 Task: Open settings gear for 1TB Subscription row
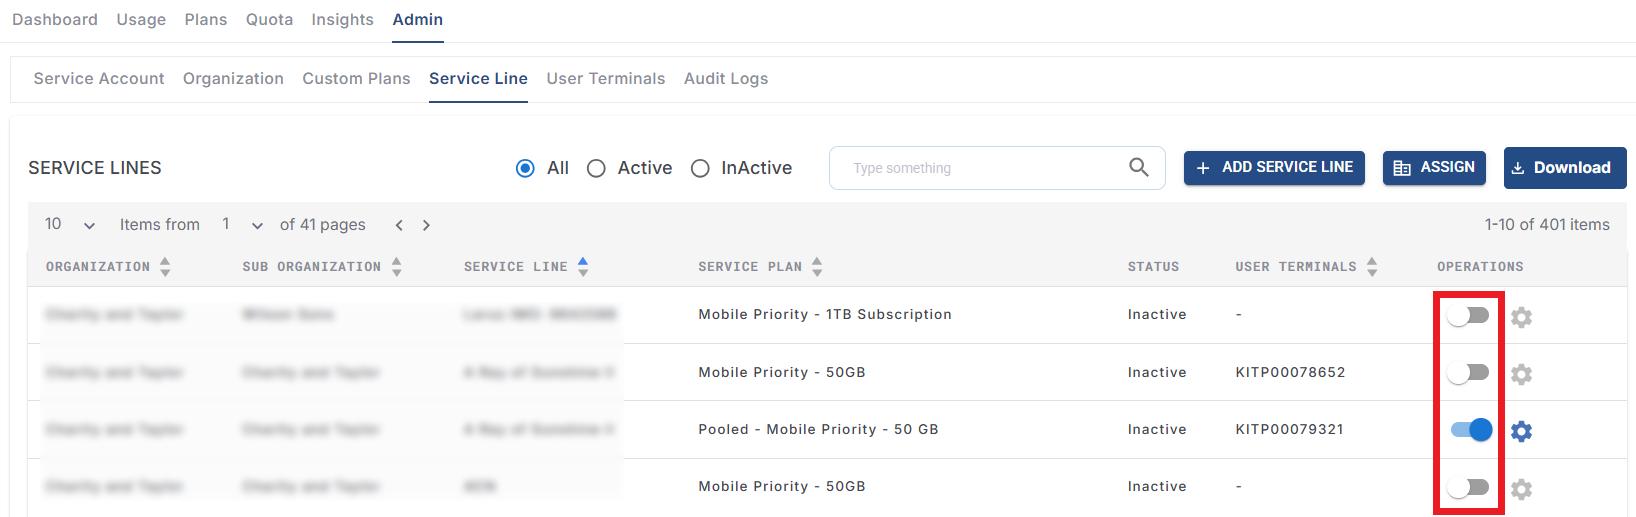[x=1521, y=317]
